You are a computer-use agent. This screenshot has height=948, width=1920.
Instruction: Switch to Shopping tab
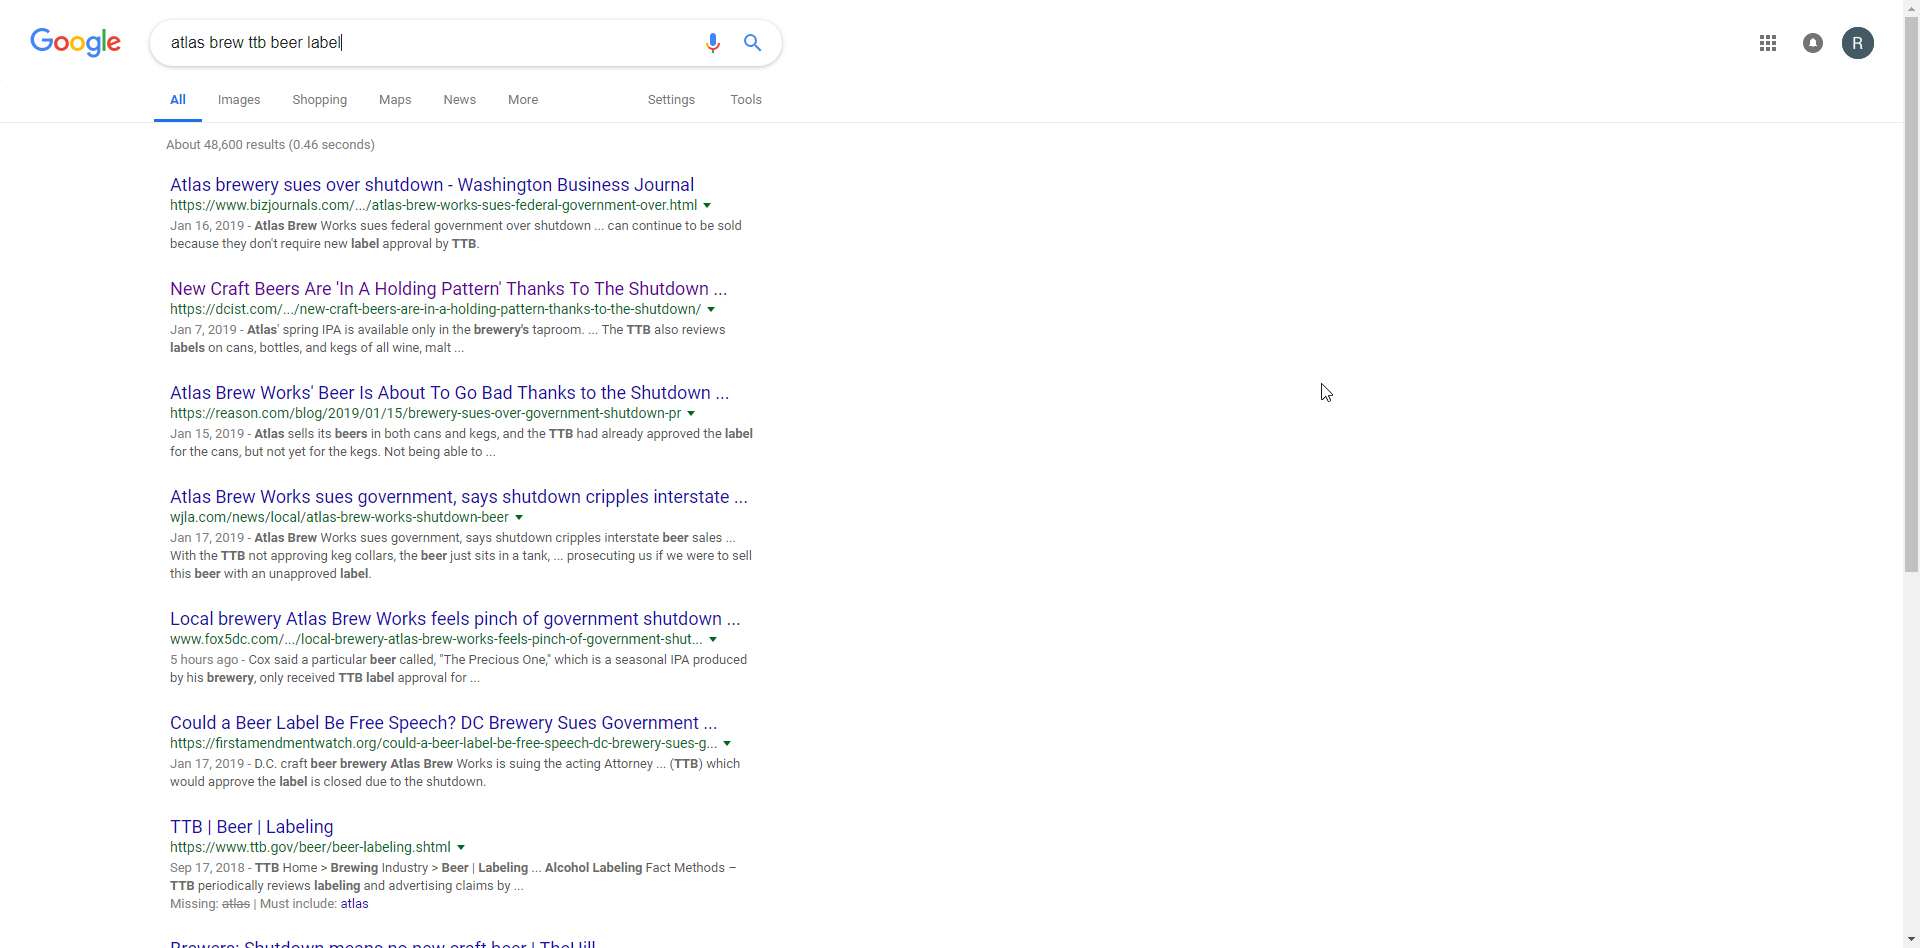[320, 100]
